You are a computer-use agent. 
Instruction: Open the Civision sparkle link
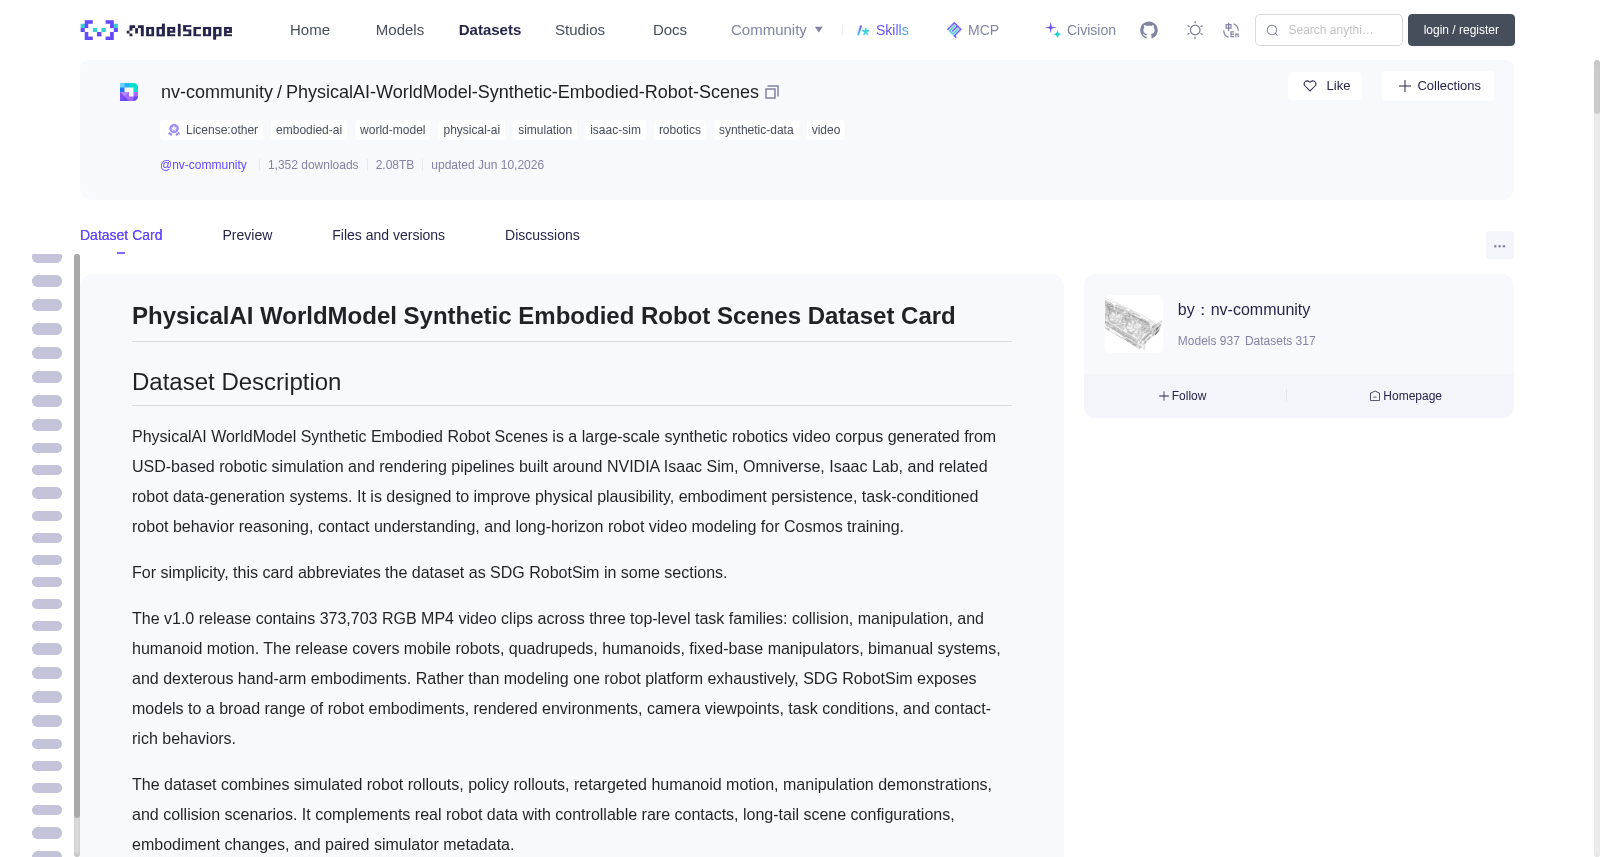click(1080, 30)
